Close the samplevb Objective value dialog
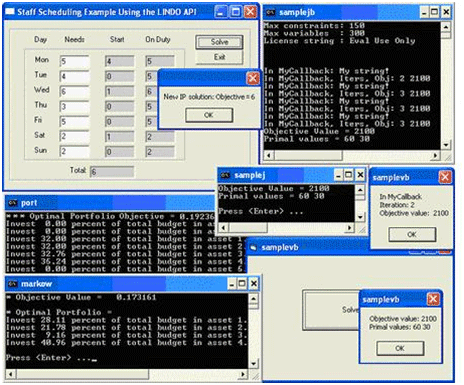Screen dimensions: 464x385 pos(433,299)
